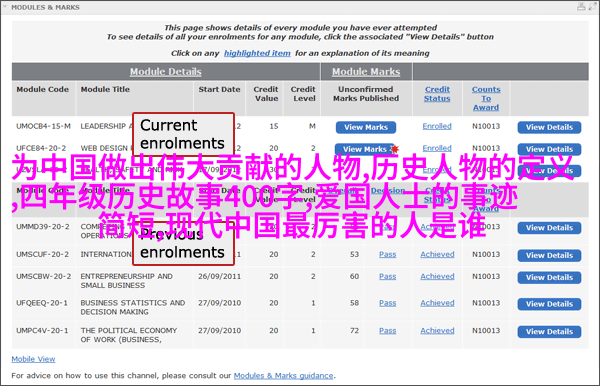The width and height of the screenshot is (600, 386).
Task: Click mark 58 in UFQEEQ-20-1 row
Action: coord(354,303)
